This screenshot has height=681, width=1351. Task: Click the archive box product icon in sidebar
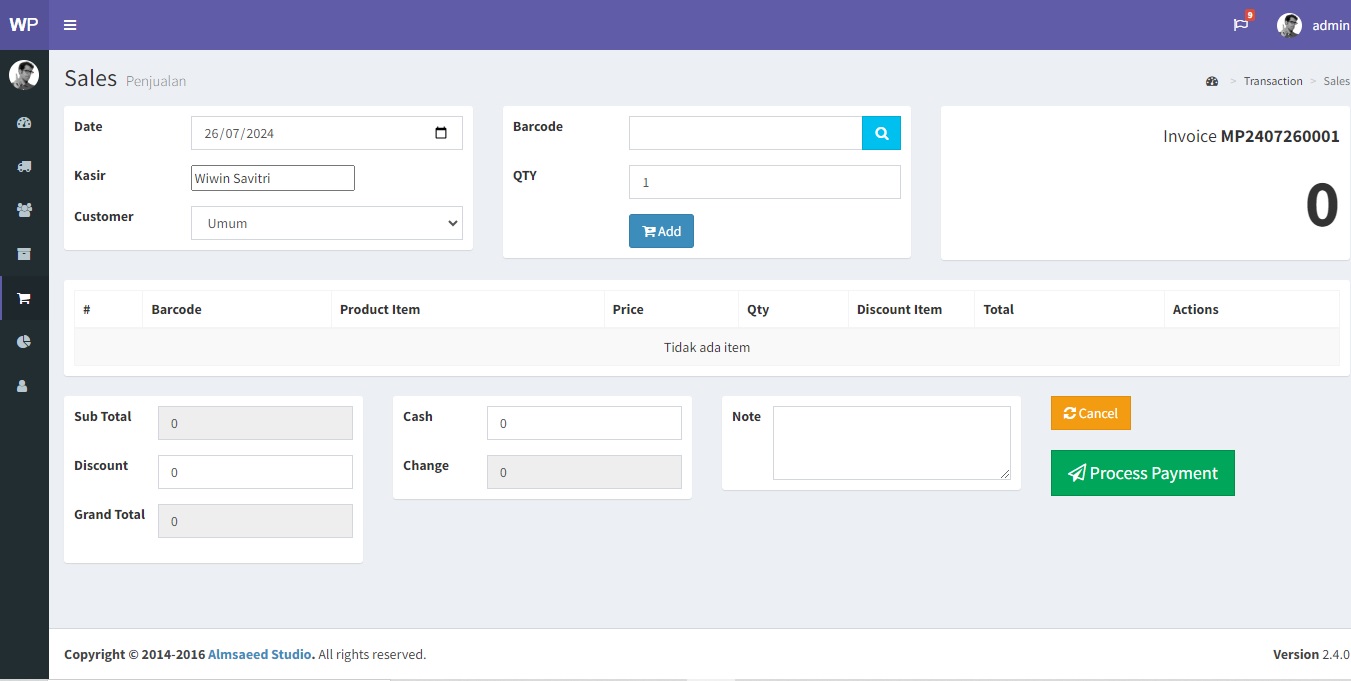[24, 254]
